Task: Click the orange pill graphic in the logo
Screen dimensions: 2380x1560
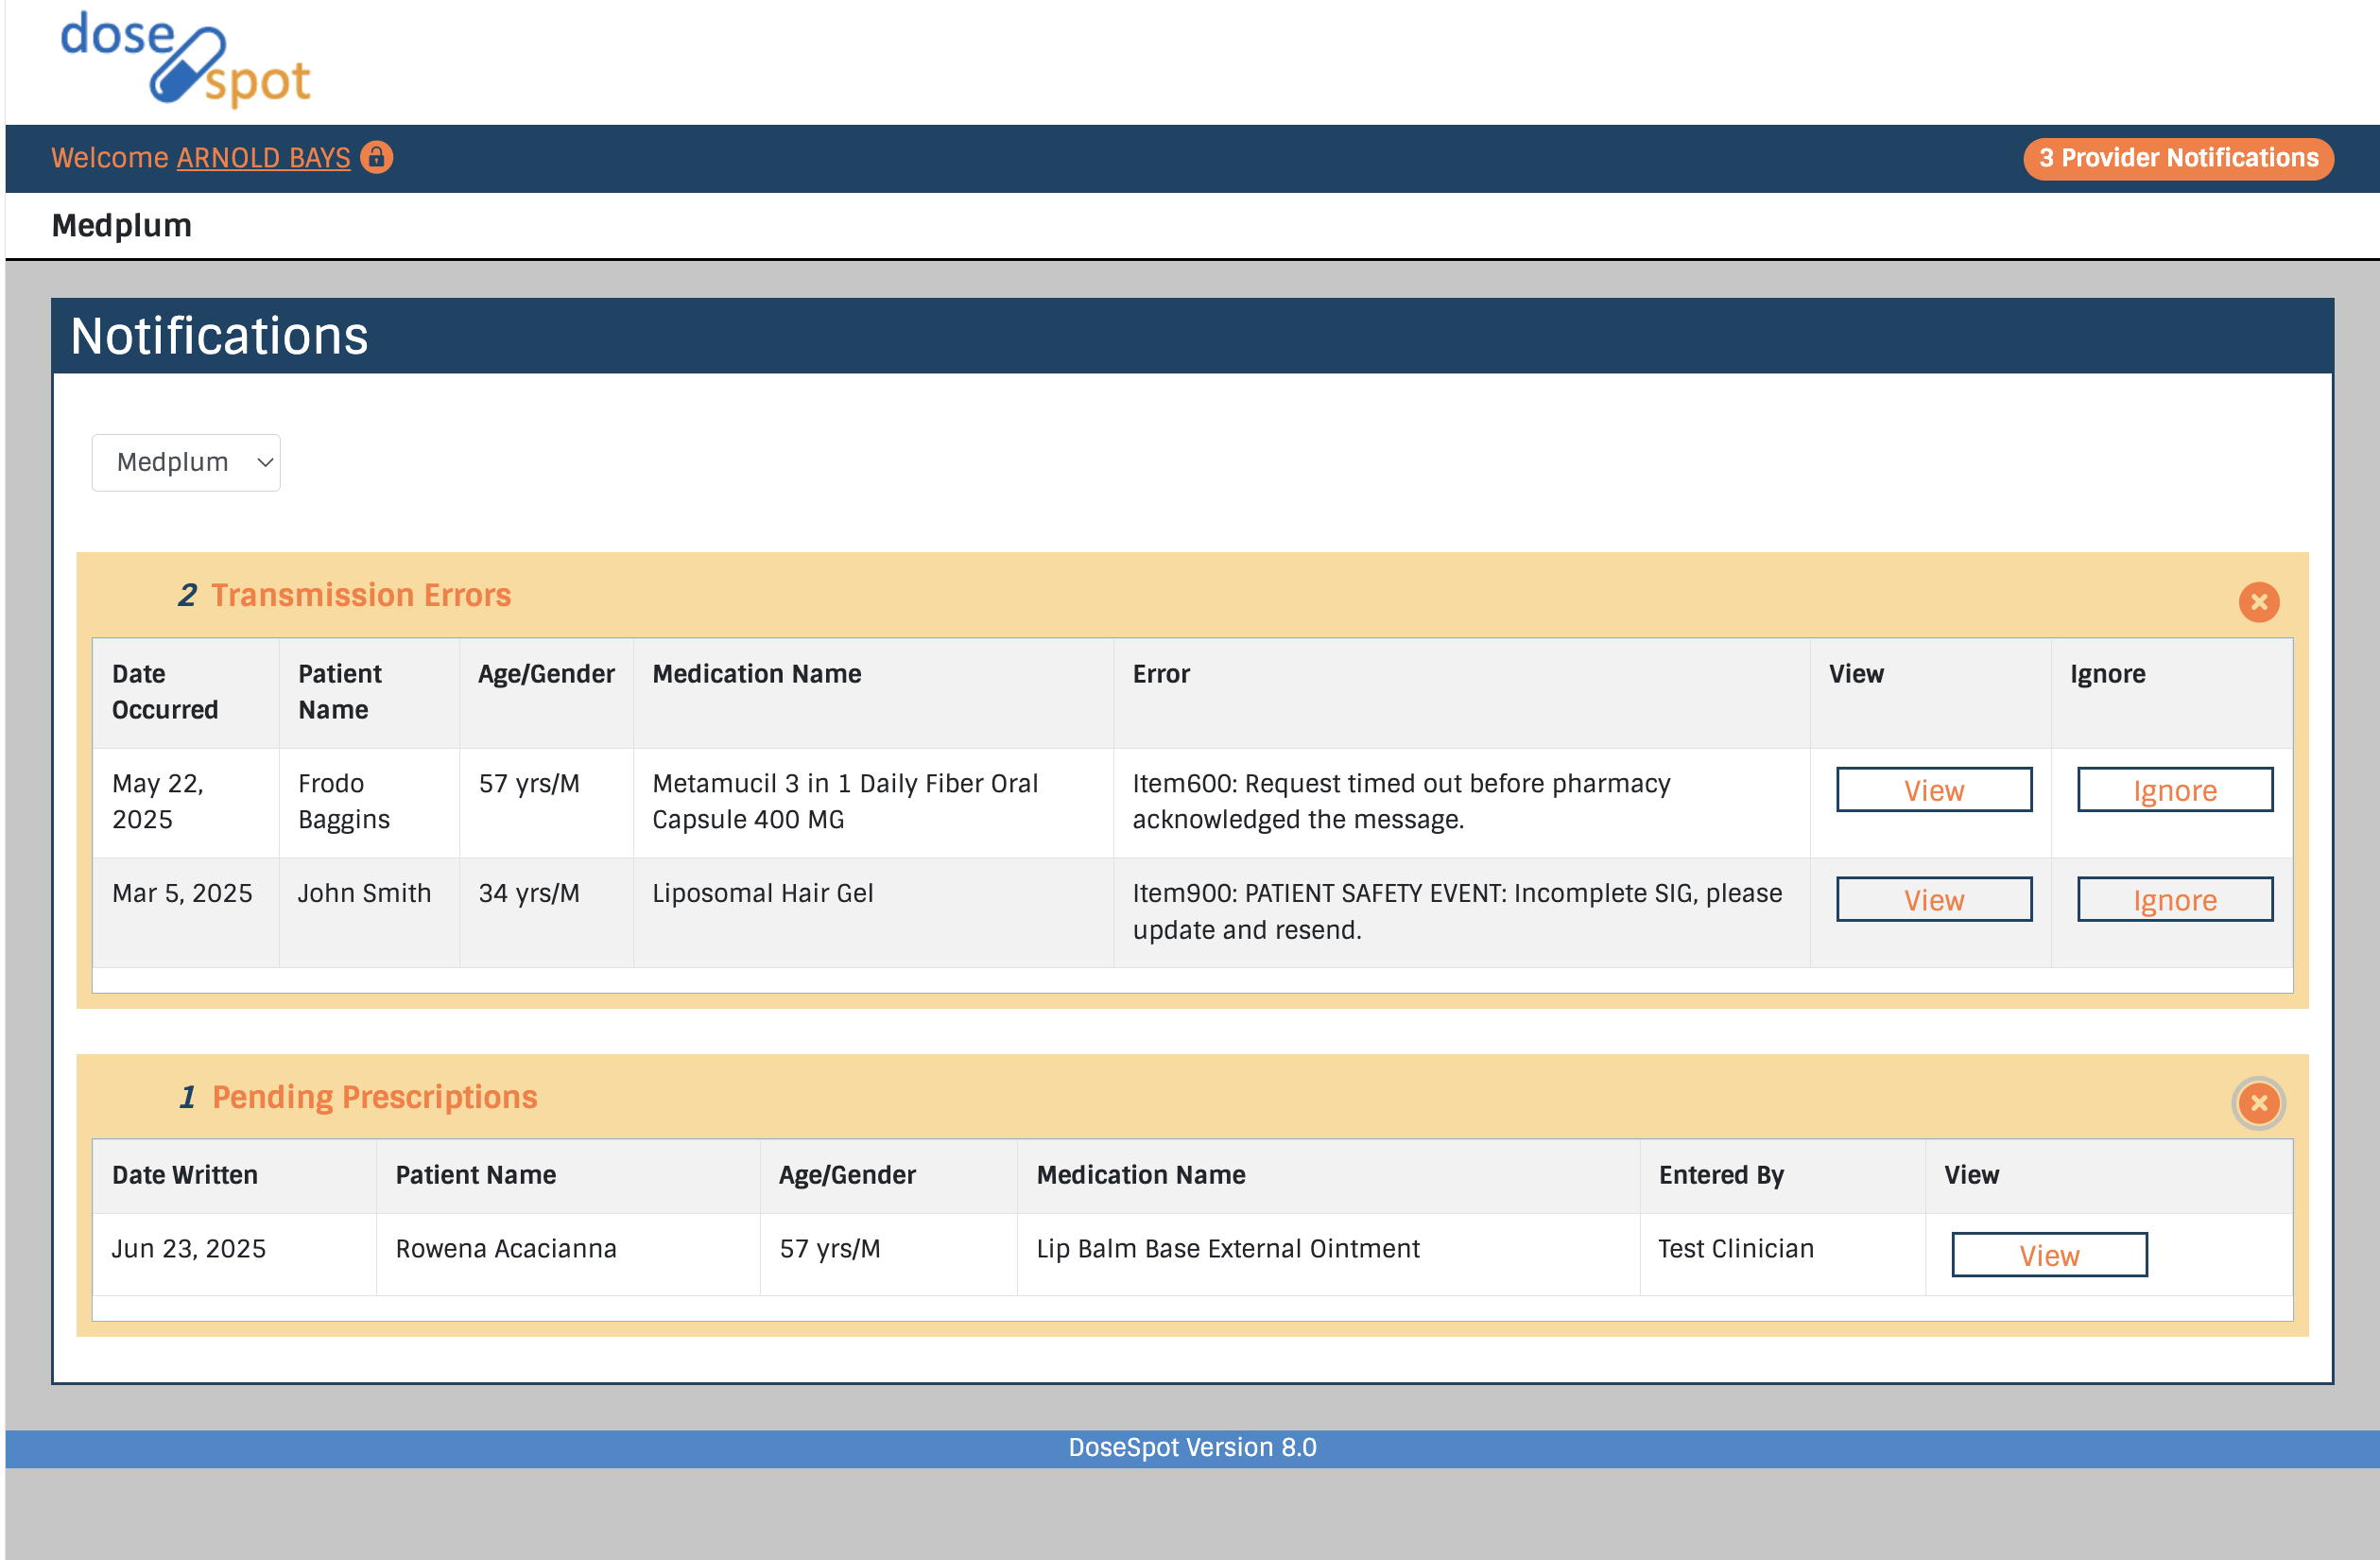Action: (190, 68)
